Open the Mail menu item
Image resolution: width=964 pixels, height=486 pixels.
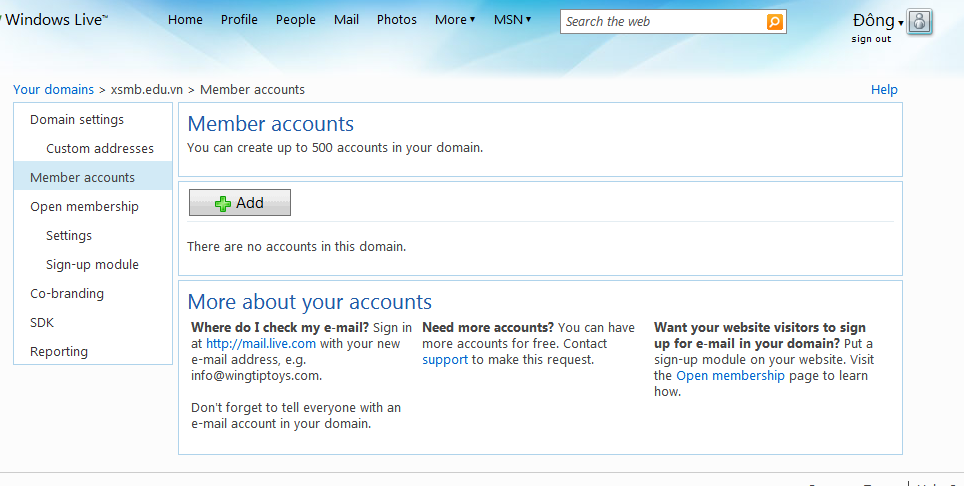tap(346, 20)
